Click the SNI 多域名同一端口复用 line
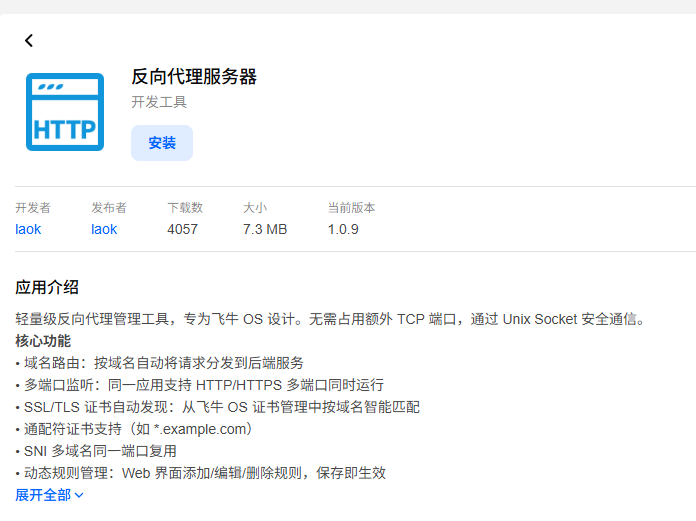 point(96,451)
